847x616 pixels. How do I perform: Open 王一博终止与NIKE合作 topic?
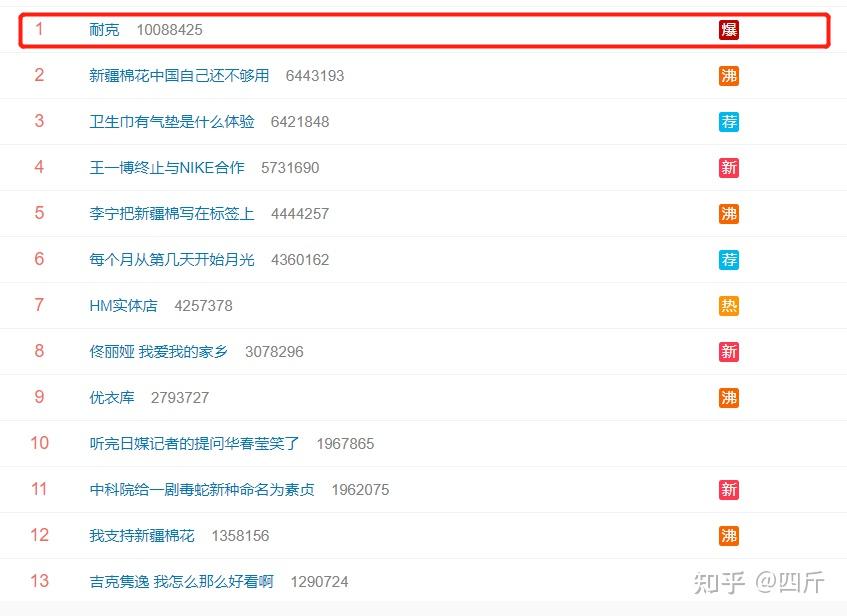(167, 168)
